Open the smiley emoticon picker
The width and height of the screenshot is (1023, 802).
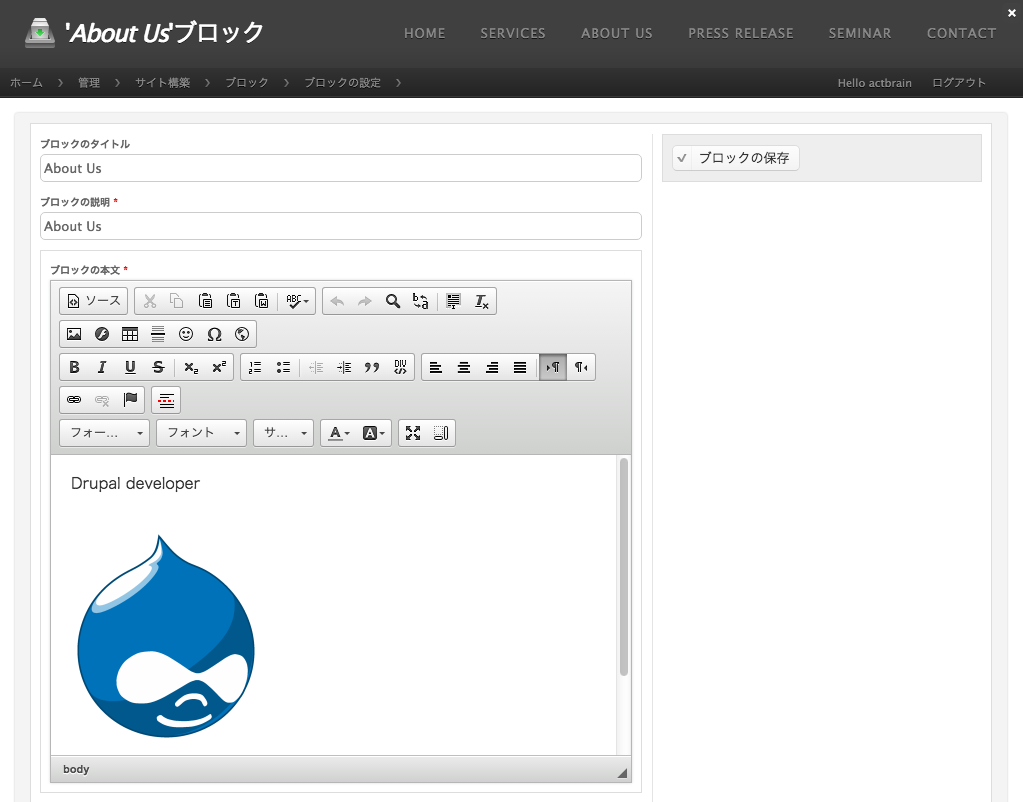pyautogui.click(x=186, y=334)
